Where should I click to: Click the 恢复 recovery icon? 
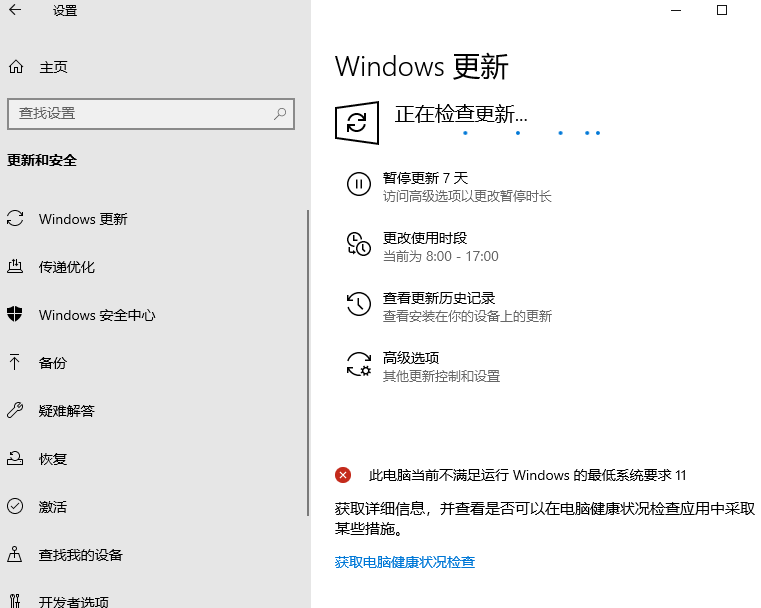(x=15, y=458)
